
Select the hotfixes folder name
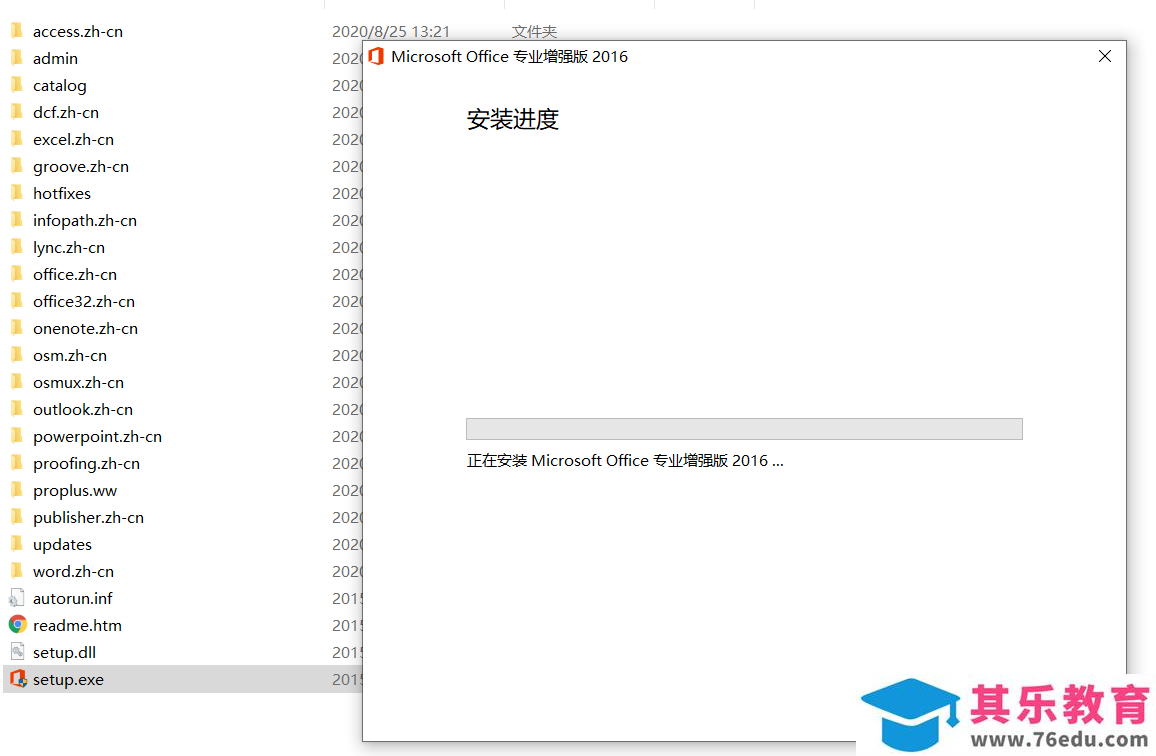[62, 193]
